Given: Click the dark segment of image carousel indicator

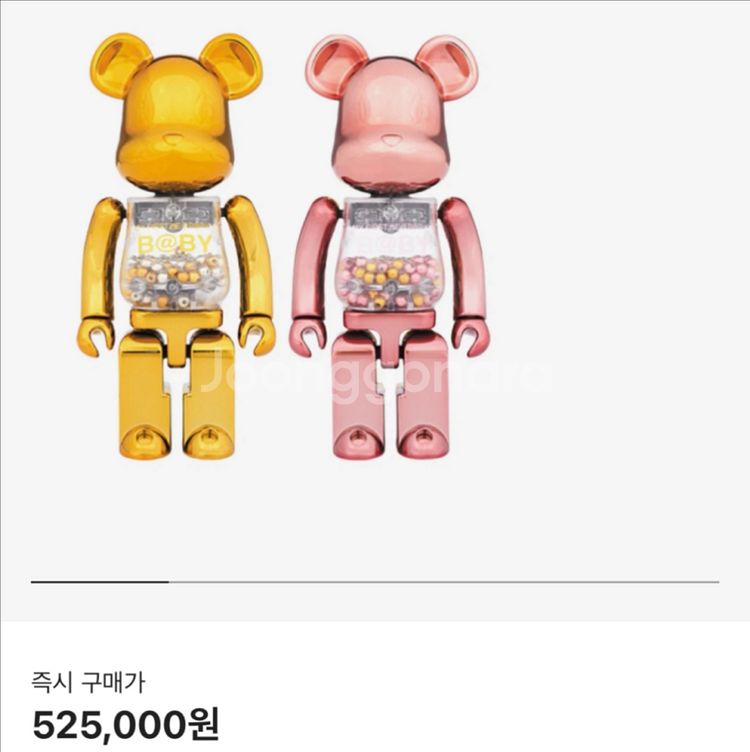Looking at the screenshot, I should click(x=100, y=582).
